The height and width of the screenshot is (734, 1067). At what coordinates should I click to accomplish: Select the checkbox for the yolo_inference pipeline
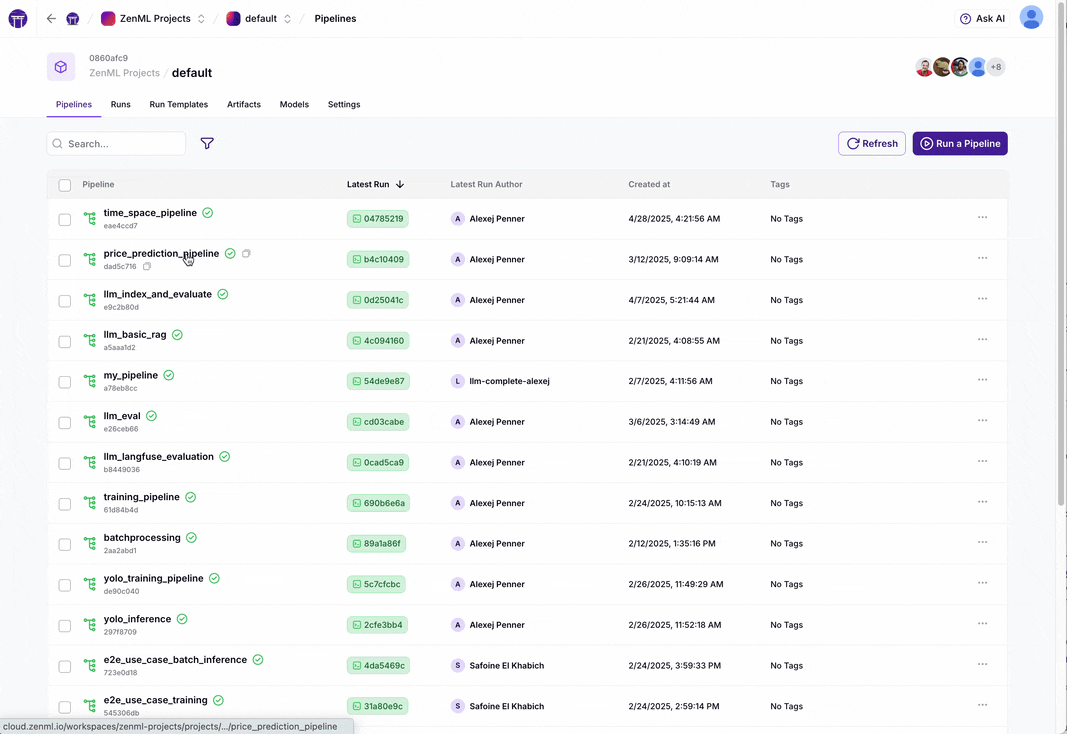click(65, 625)
